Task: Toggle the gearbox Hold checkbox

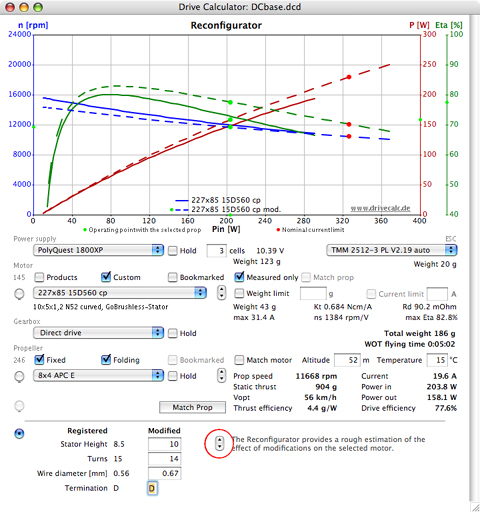Action: tap(173, 333)
